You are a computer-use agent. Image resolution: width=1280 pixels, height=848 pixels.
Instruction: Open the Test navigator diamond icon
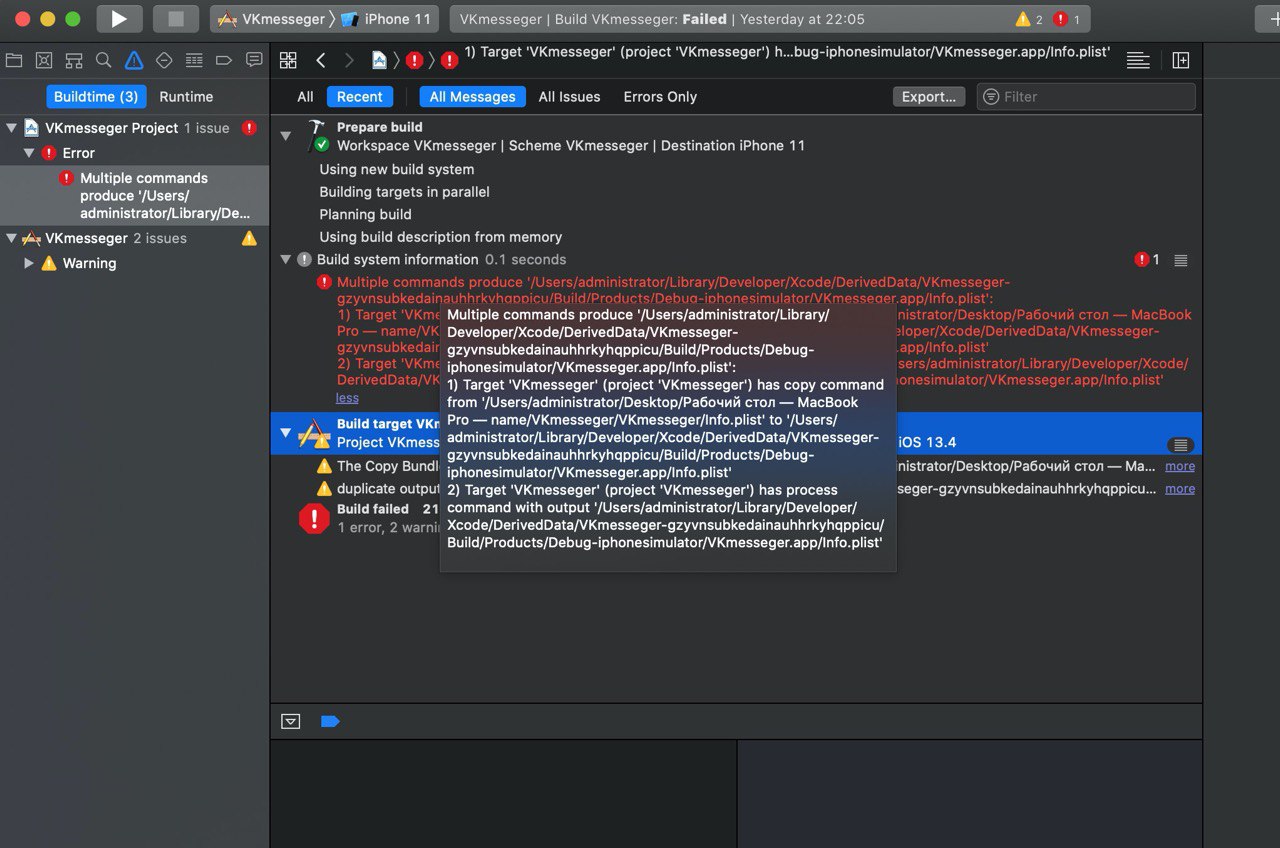[164, 60]
